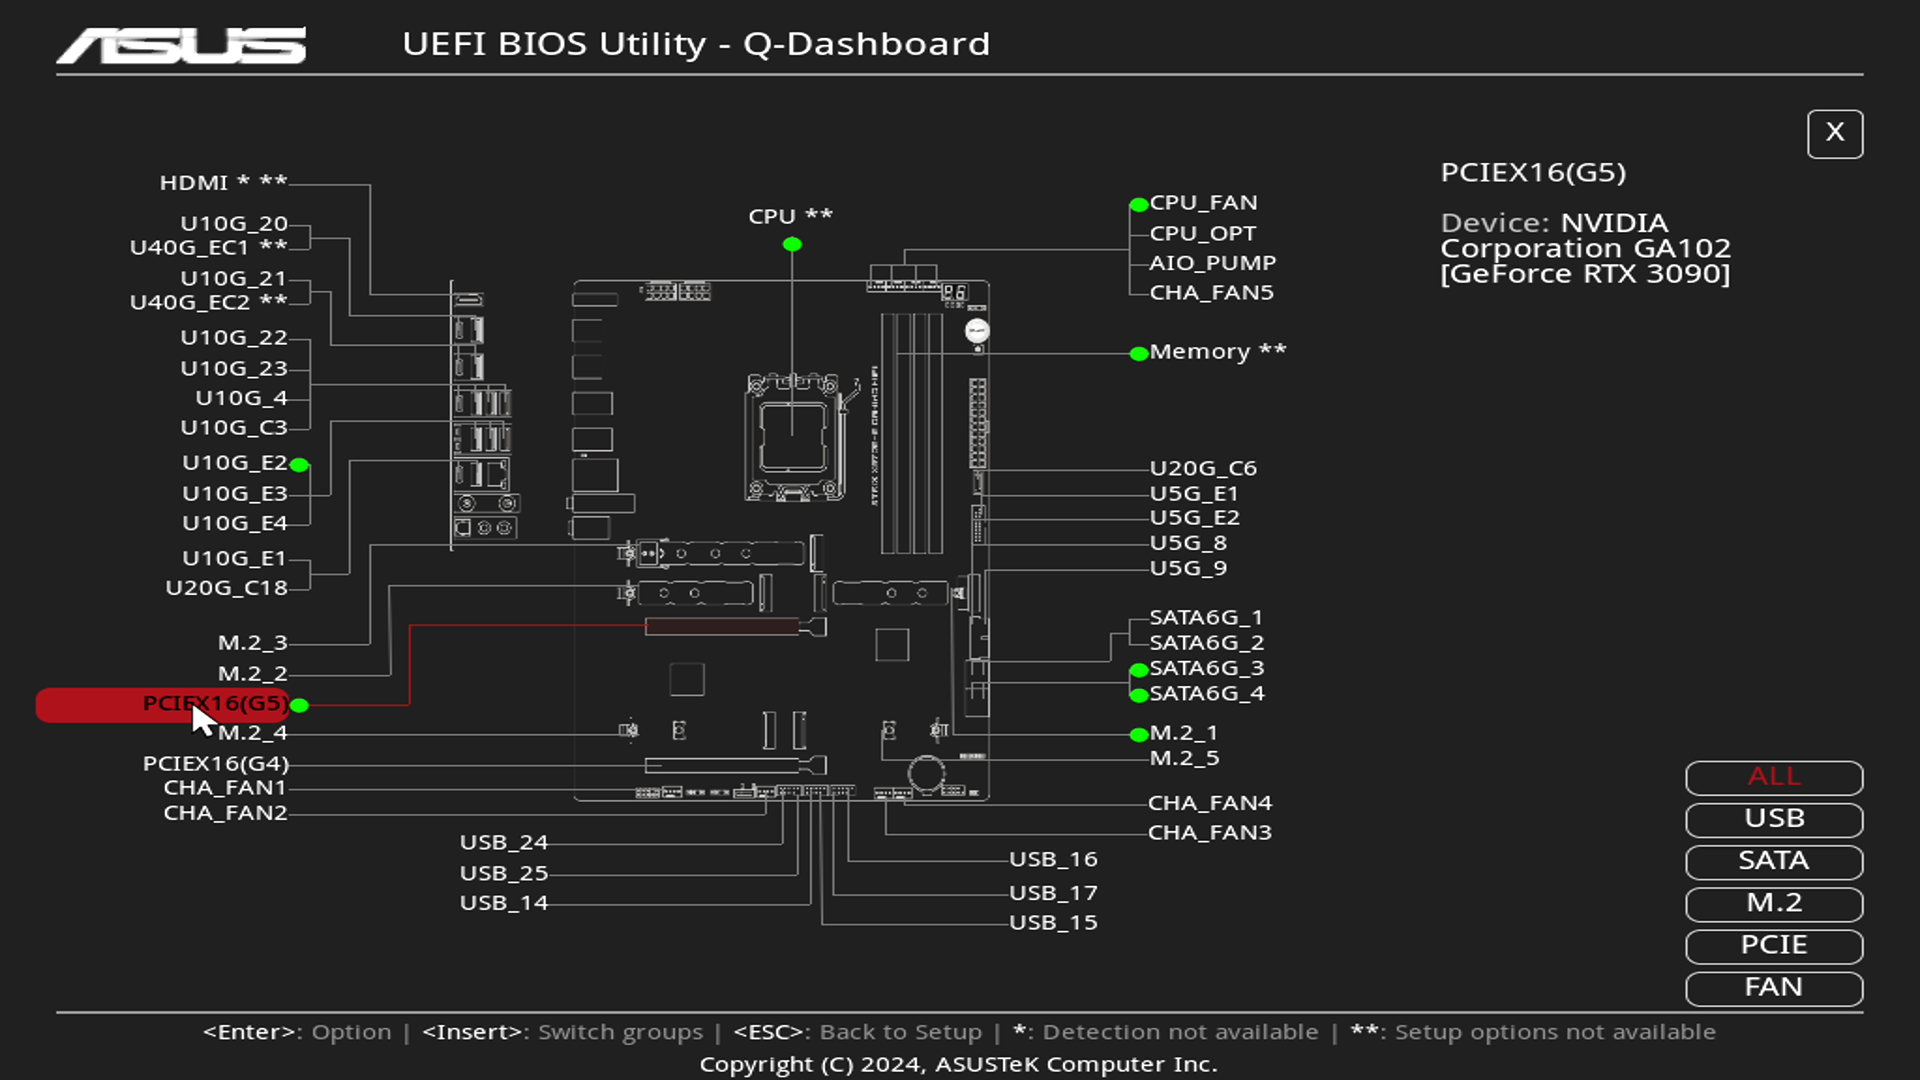Image resolution: width=1920 pixels, height=1080 pixels.
Task: Toggle the green PCIEX16(G5) status dot
Action: 301,706
